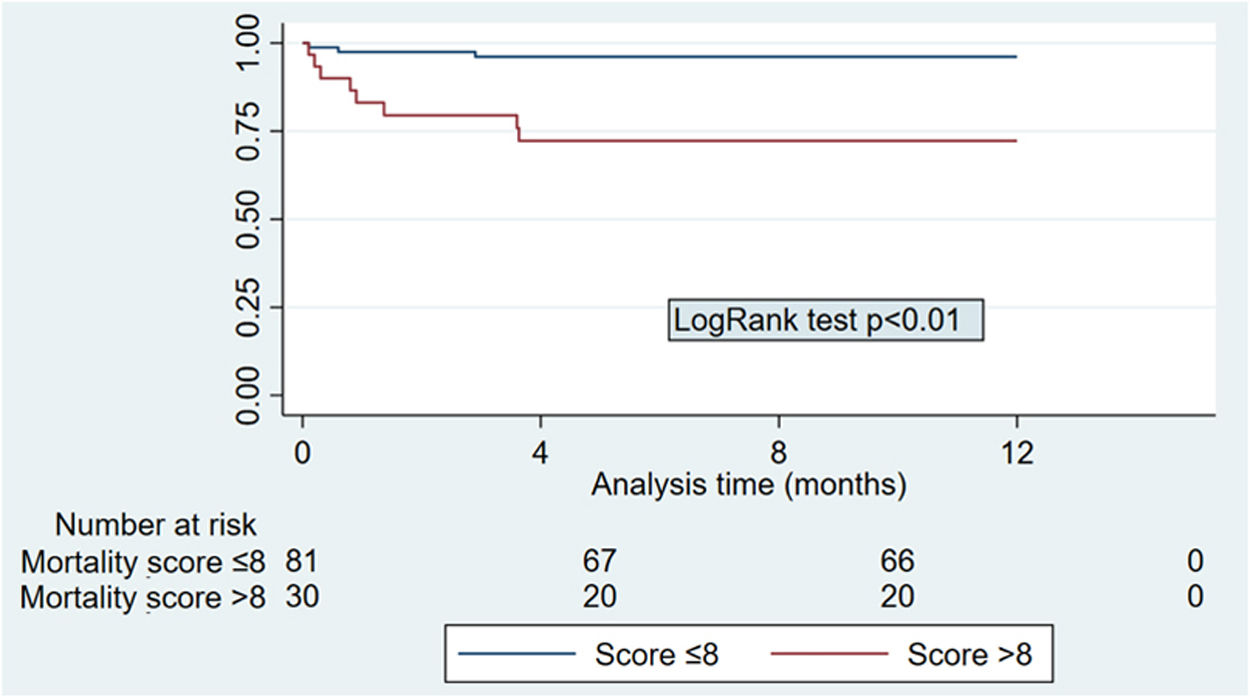Click x-axis tick label 8
The height and width of the screenshot is (697, 1250).
779,450
